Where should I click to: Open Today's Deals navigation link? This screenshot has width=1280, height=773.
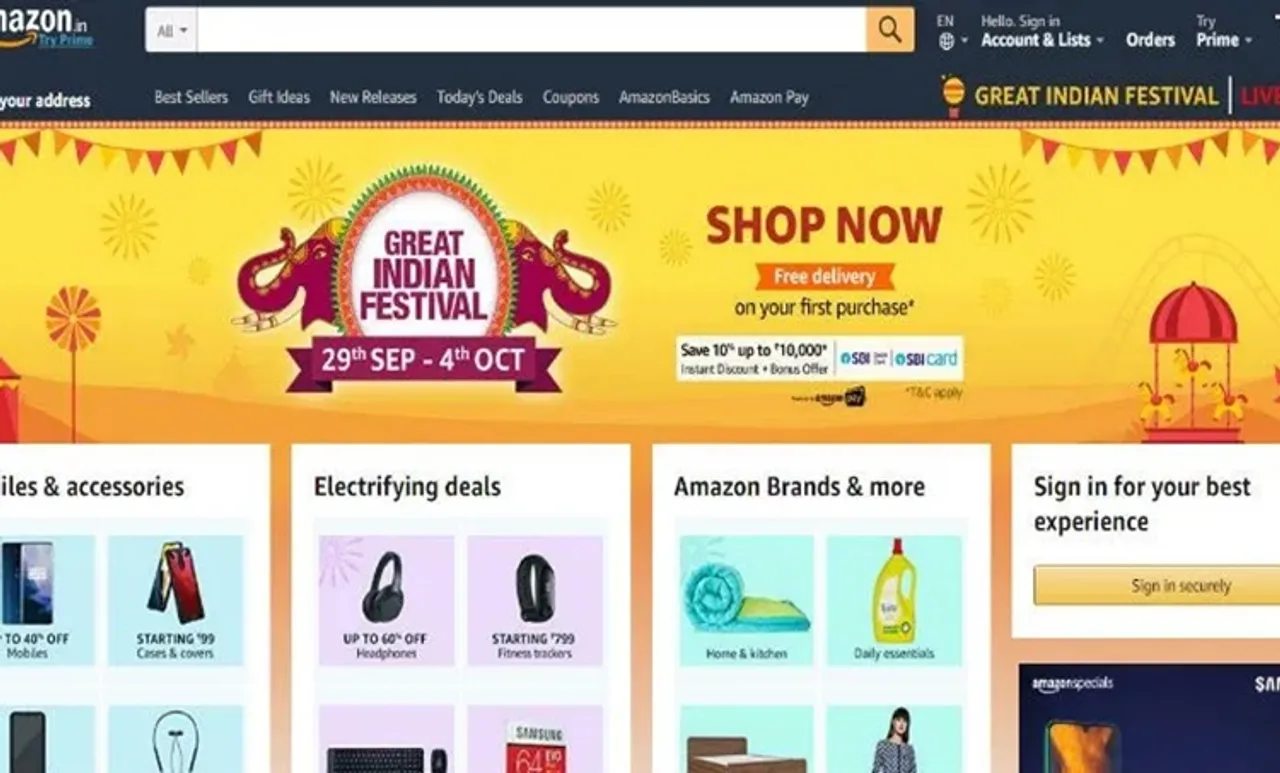479,97
